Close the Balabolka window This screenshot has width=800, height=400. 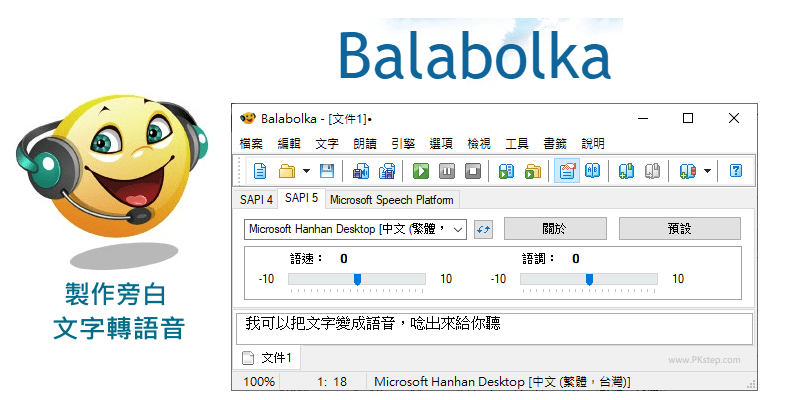[734, 118]
